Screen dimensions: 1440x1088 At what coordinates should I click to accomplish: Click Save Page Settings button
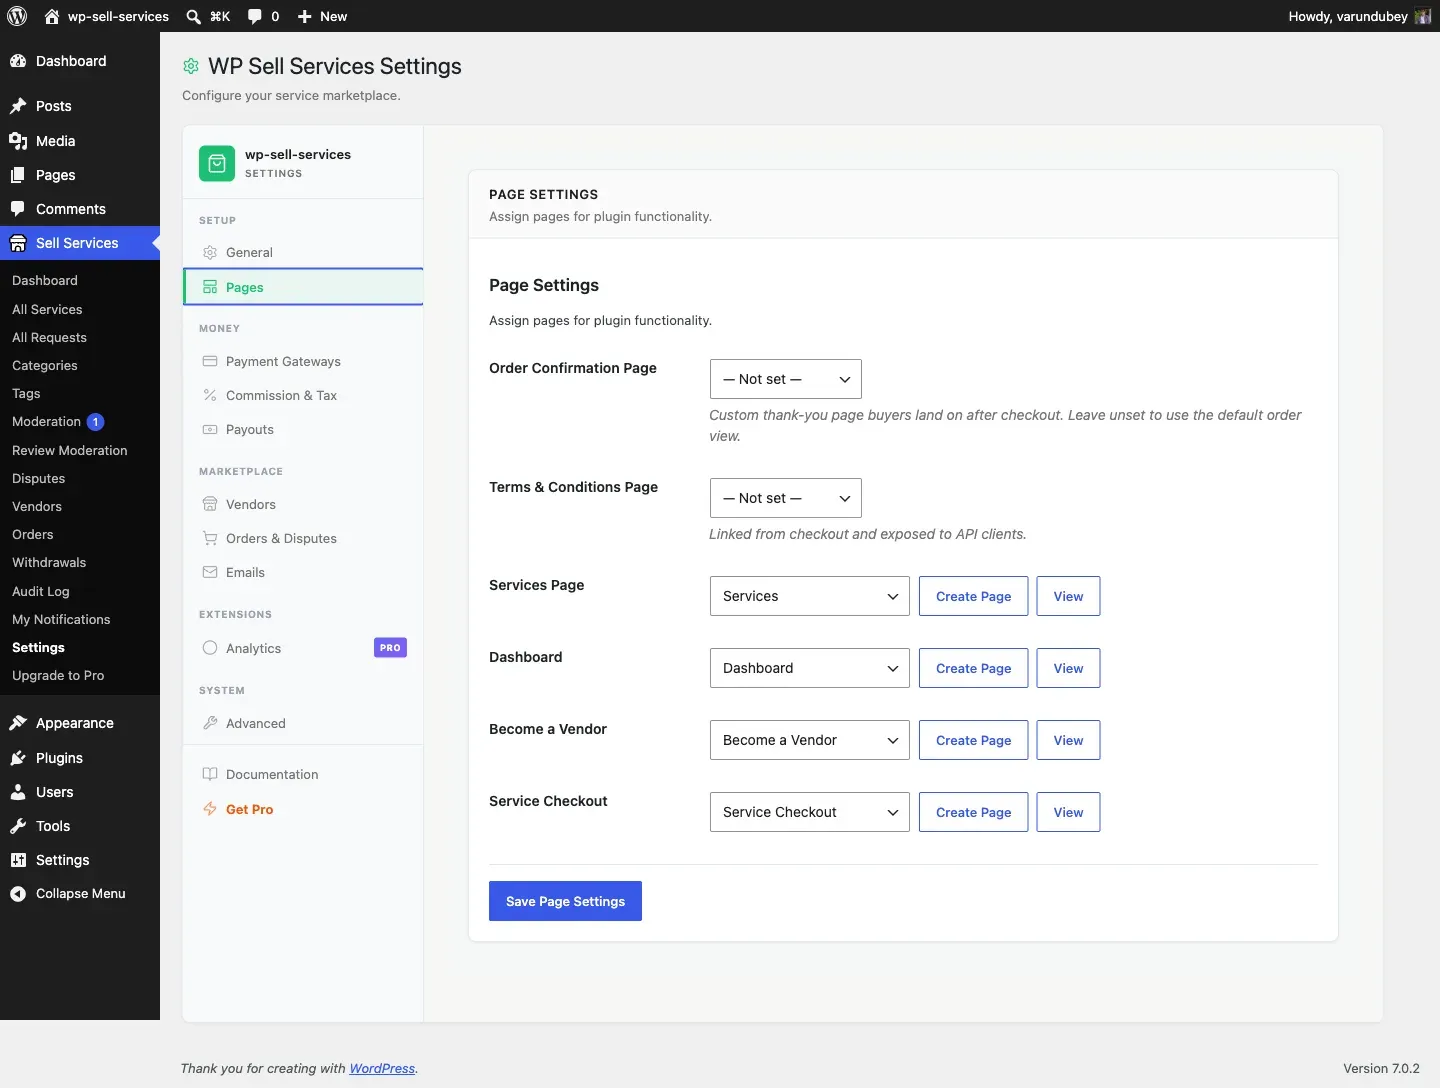point(565,901)
